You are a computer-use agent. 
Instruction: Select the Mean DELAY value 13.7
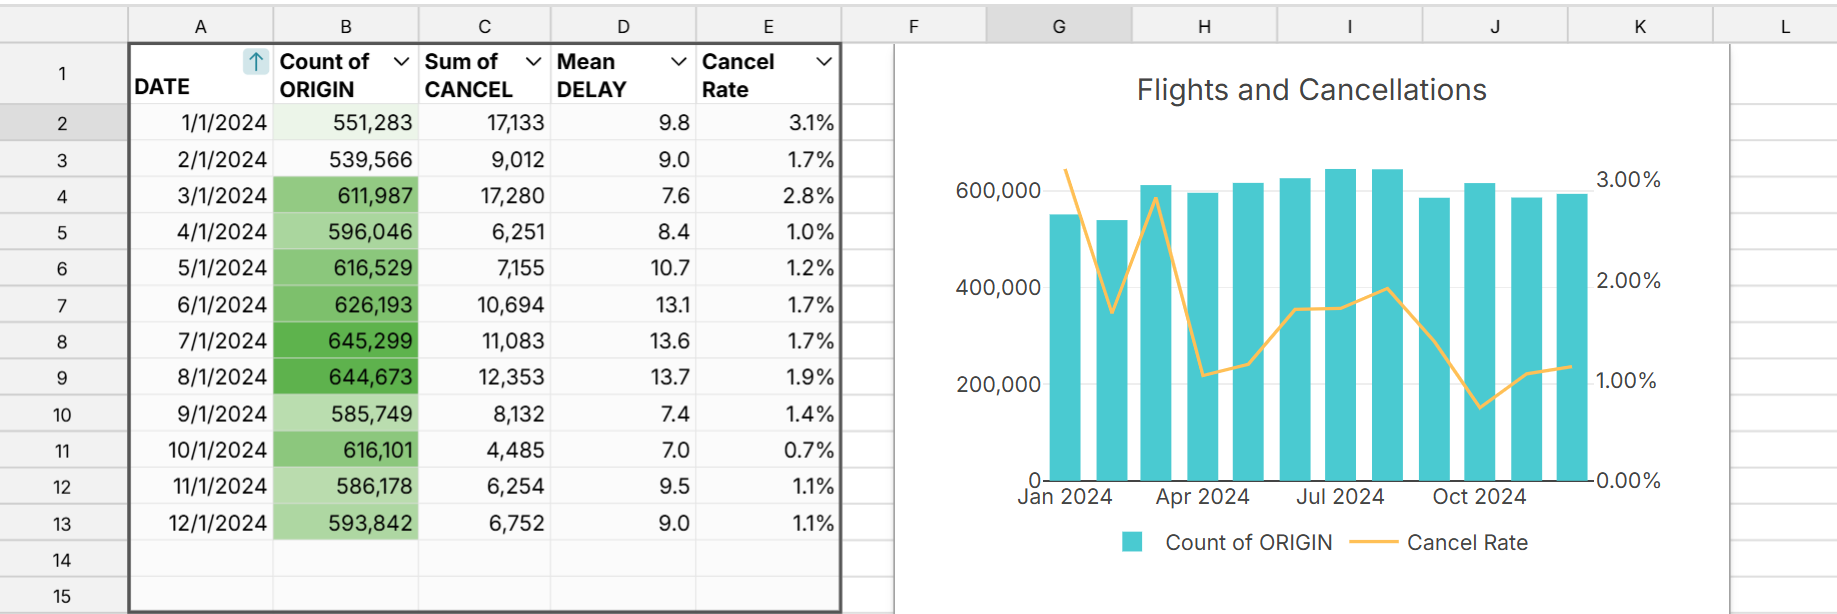coord(623,377)
